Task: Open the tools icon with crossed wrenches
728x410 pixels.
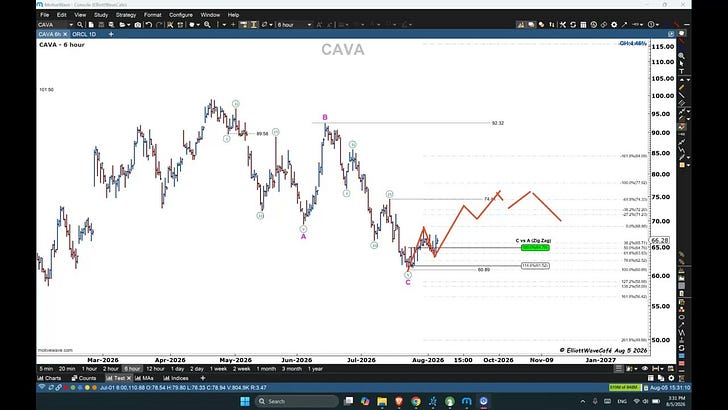Action: pos(563,25)
